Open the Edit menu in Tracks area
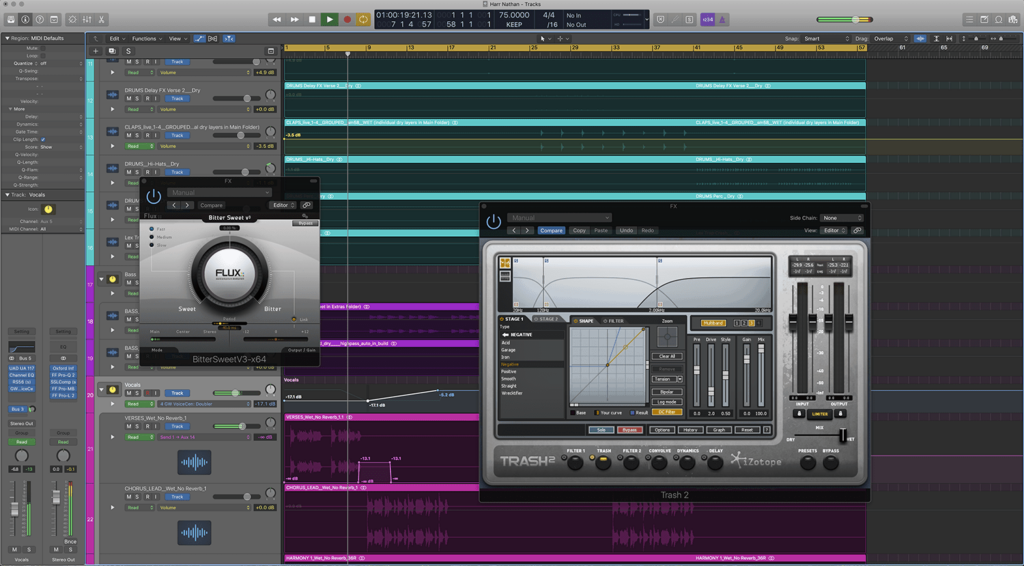The width and height of the screenshot is (1024, 566). coord(117,39)
